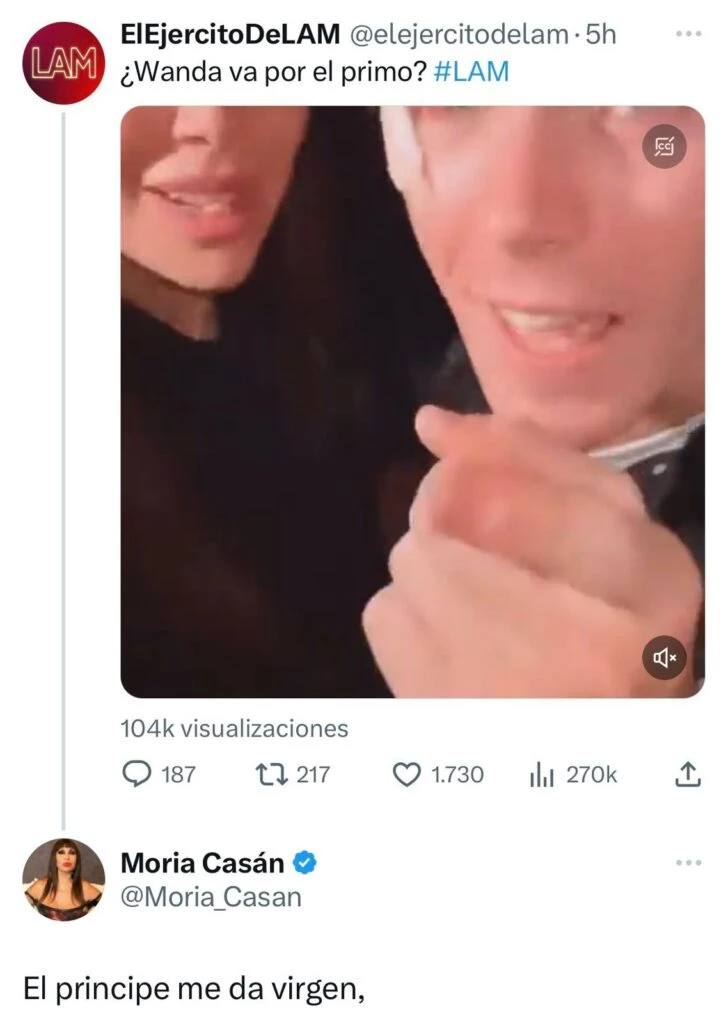The image size is (728, 1024).
Task: Toggle closed captions on the video
Action: point(664,147)
